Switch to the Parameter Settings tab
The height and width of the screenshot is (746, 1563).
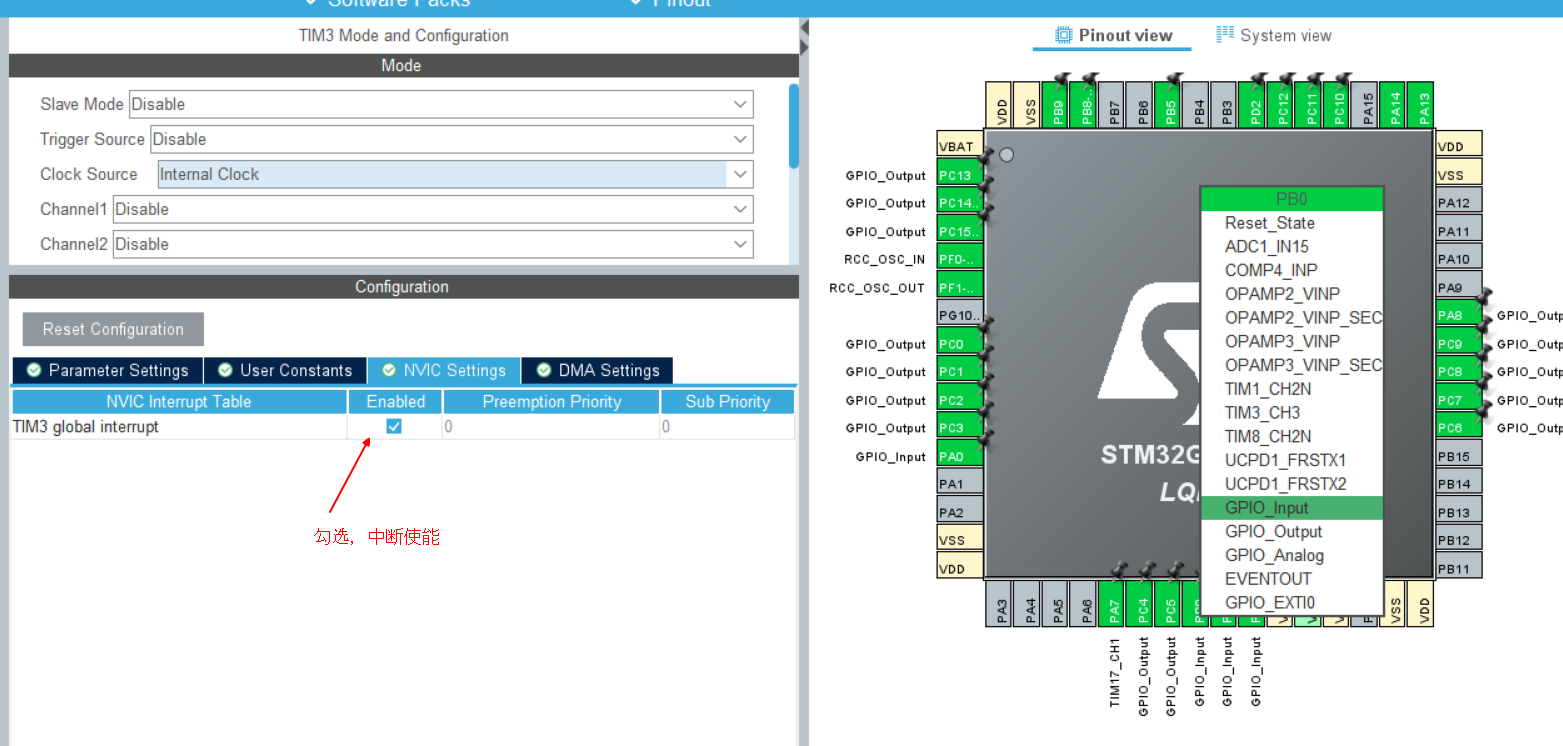(x=108, y=371)
